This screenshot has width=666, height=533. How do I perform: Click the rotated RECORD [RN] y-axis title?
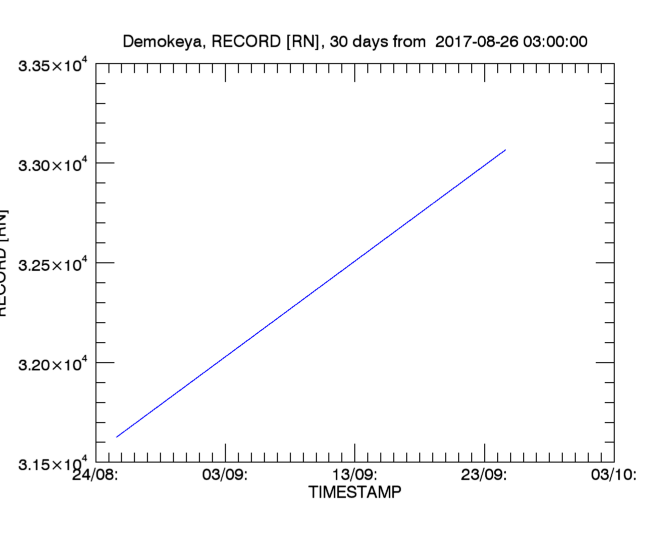click(x=4, y=264)
